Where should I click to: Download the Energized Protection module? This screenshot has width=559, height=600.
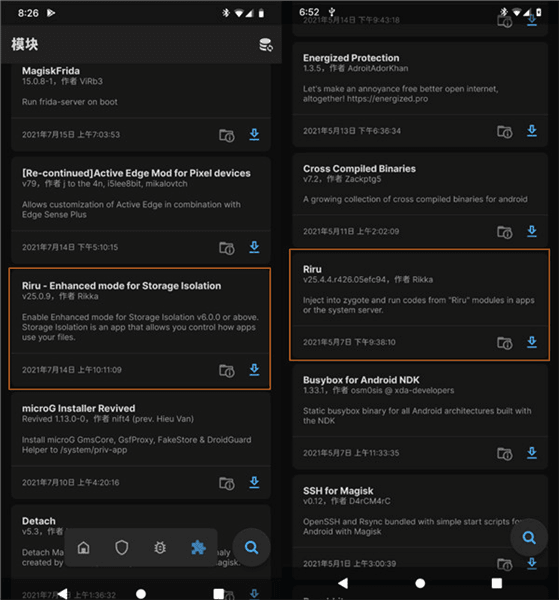point(531,131)
